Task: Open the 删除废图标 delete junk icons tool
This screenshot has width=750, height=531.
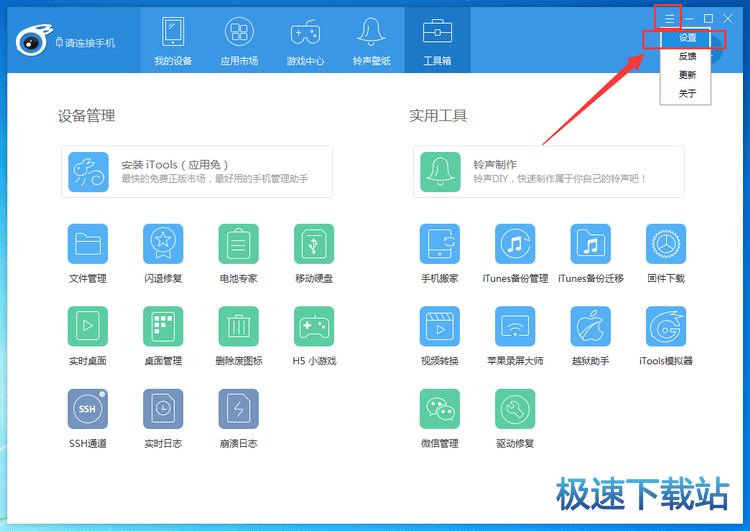Action: [x=239, y=326]
